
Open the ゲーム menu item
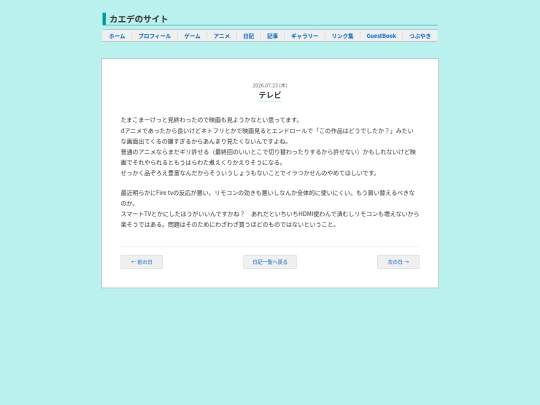[x=192, y=36]
